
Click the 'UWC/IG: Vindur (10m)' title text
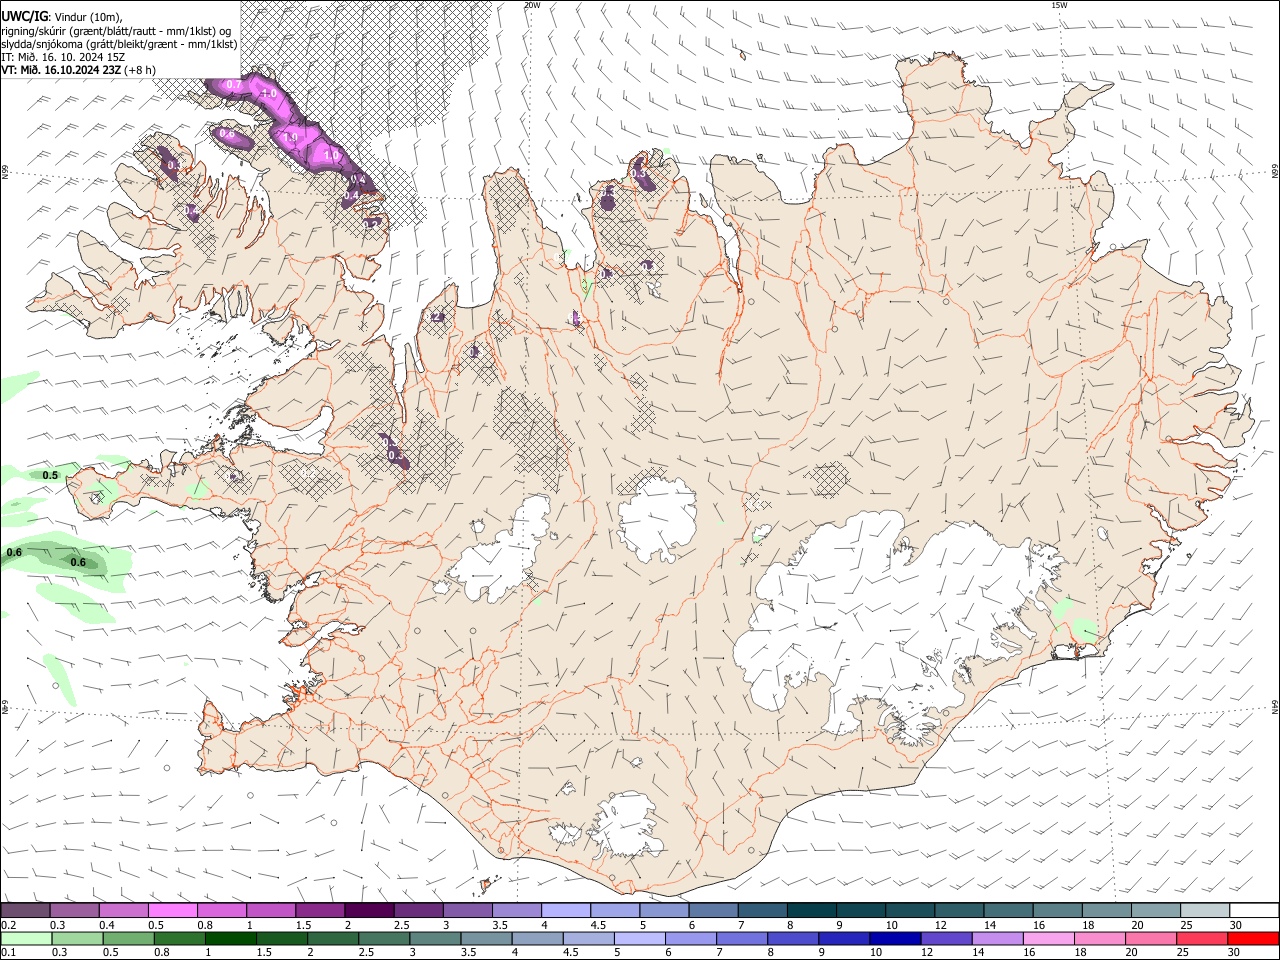pos(62,16)
